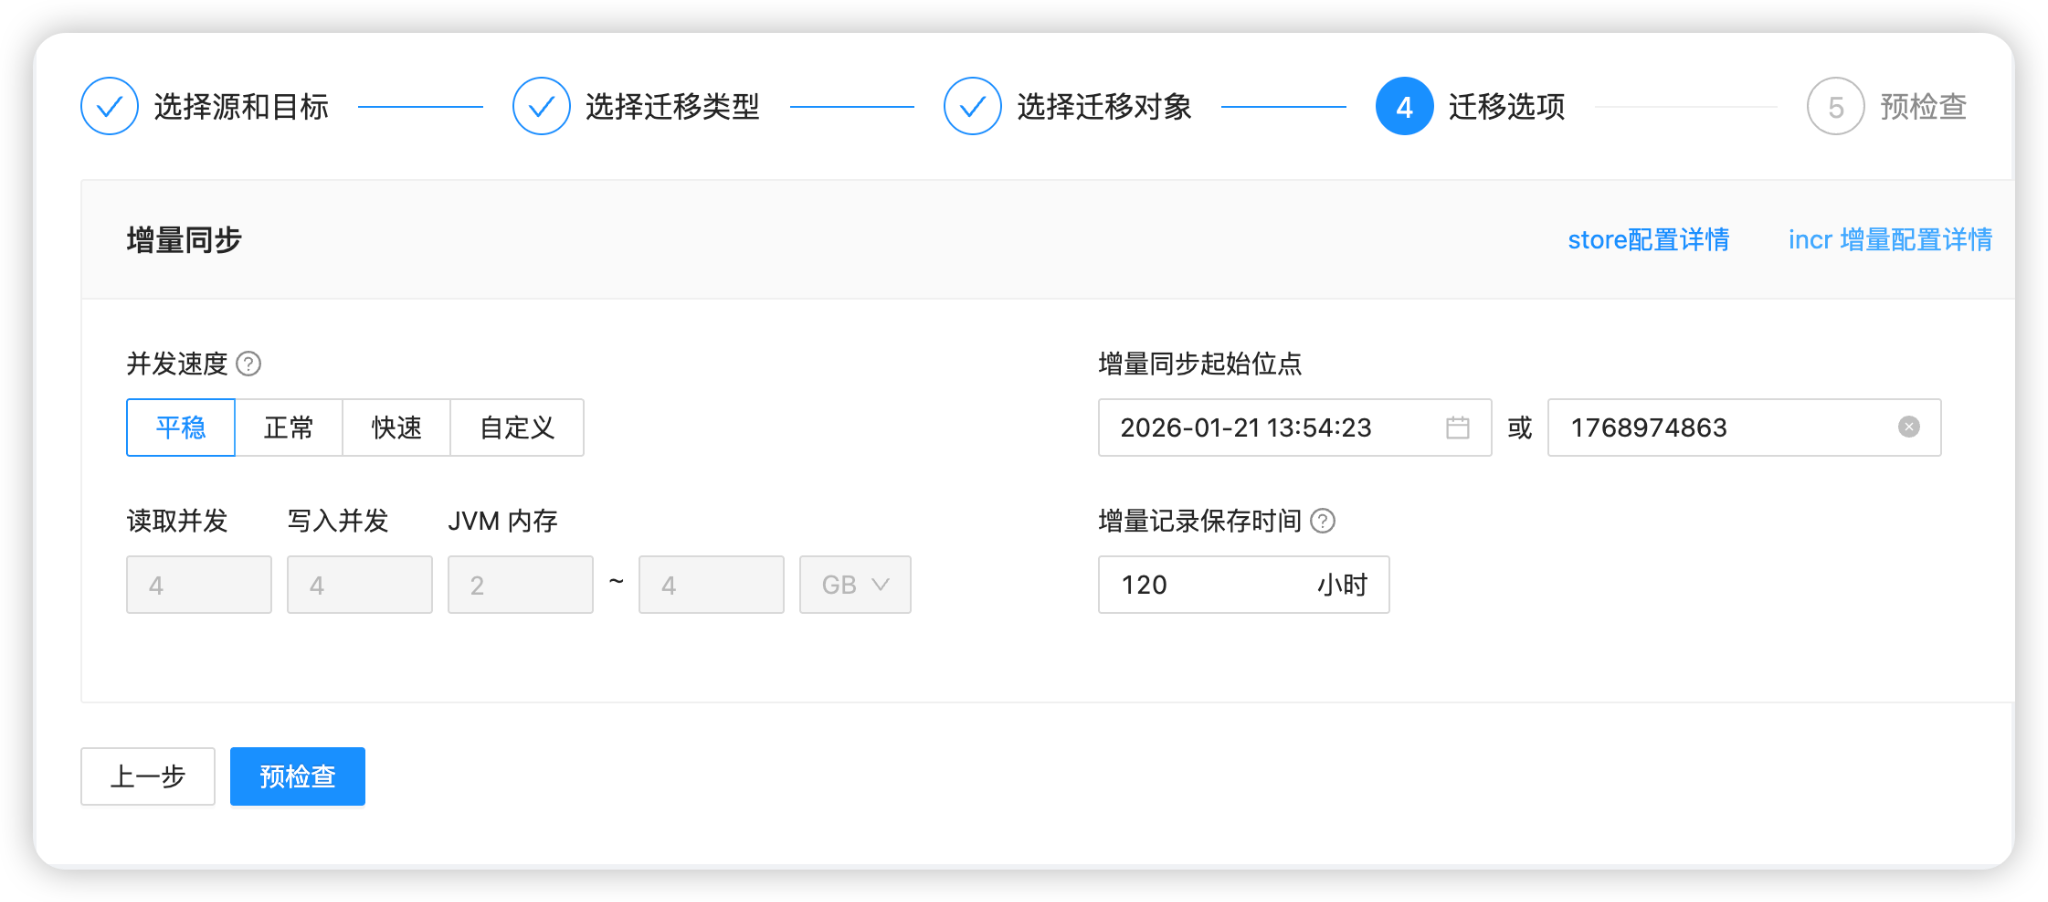Image resolution: width=2048 pixels, height=902 pixels.
Task: Select the 正常 concurrency speed option
Action: pyautogui.click(x=289, y=428)
